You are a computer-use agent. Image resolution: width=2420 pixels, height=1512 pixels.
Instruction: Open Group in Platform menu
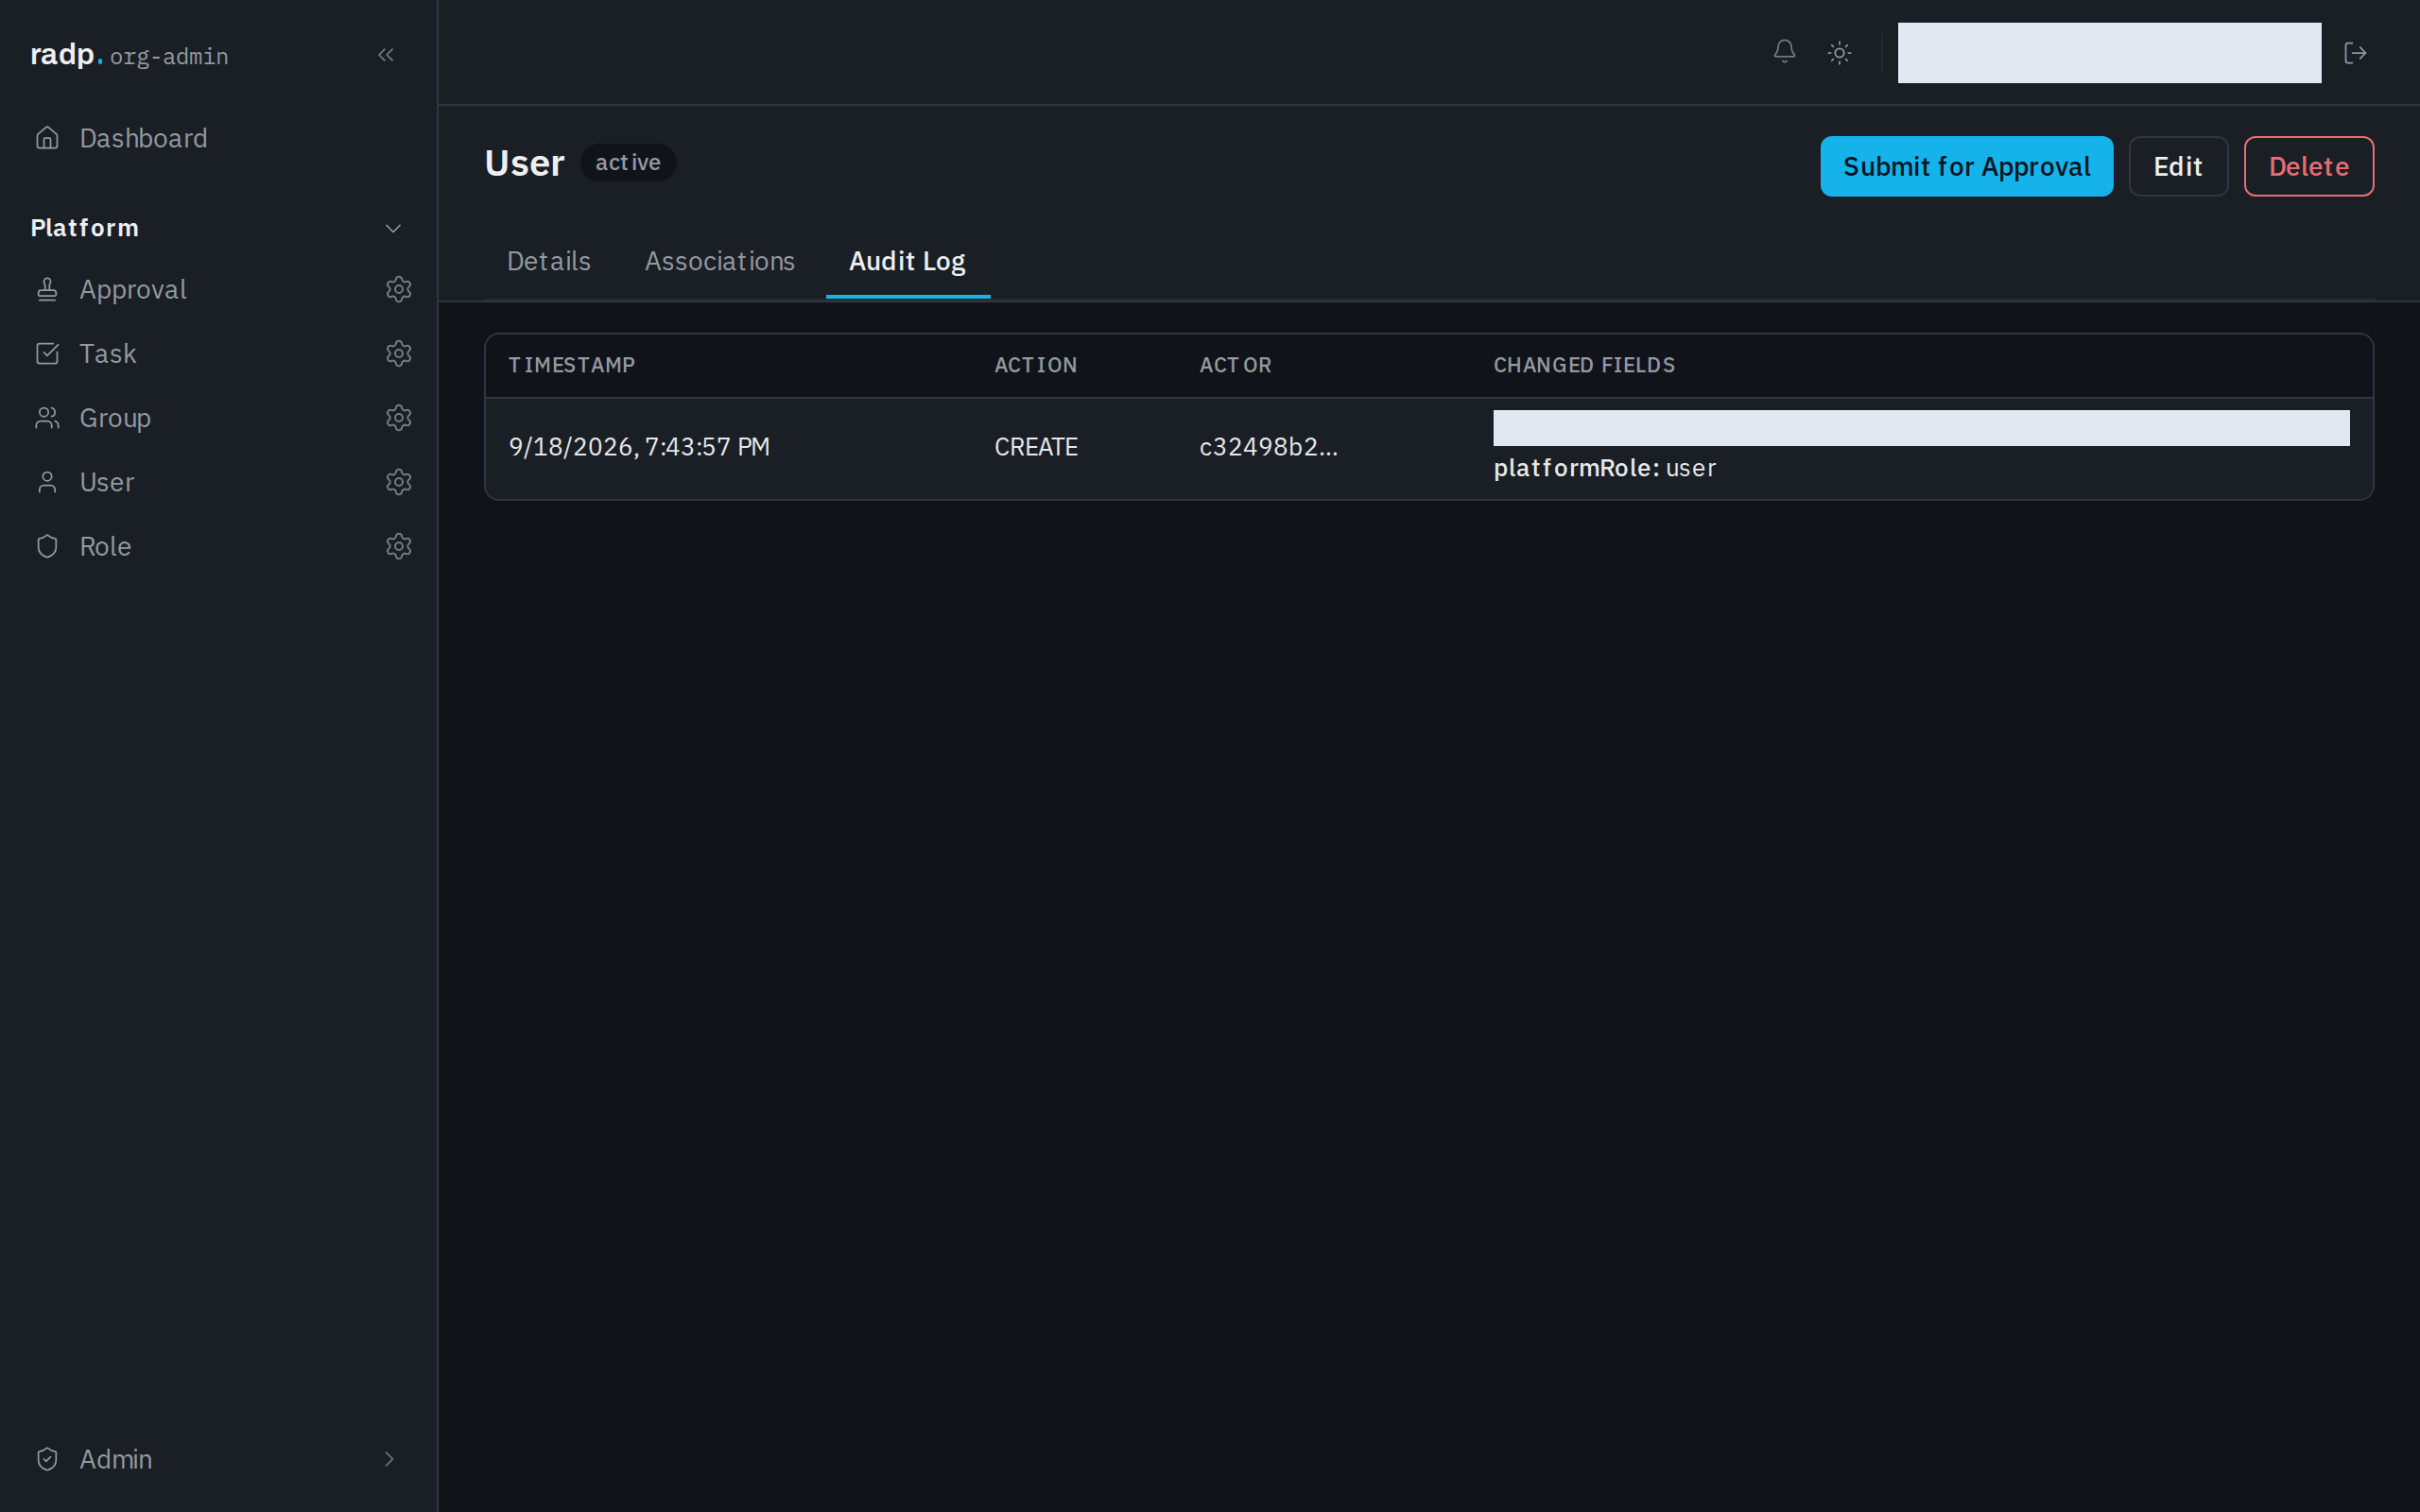[190, 418]
